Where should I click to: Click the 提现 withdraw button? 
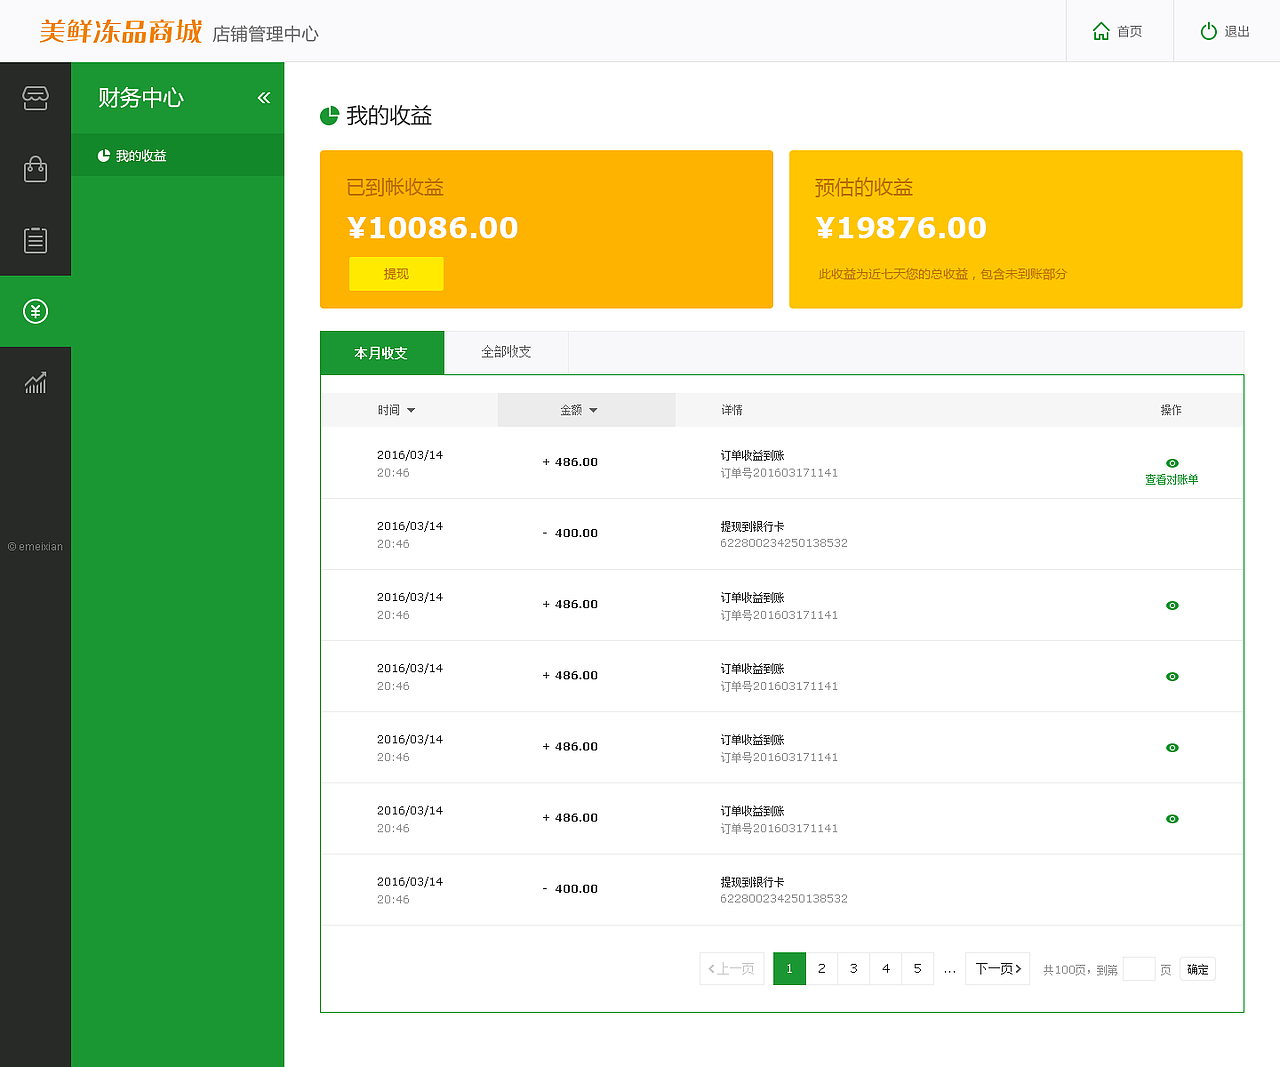396,274
